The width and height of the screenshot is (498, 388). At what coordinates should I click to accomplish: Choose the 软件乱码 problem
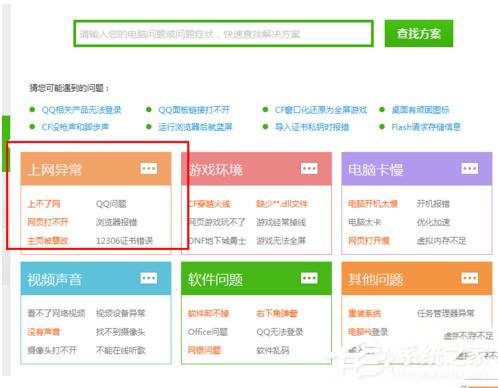(273, 350)
